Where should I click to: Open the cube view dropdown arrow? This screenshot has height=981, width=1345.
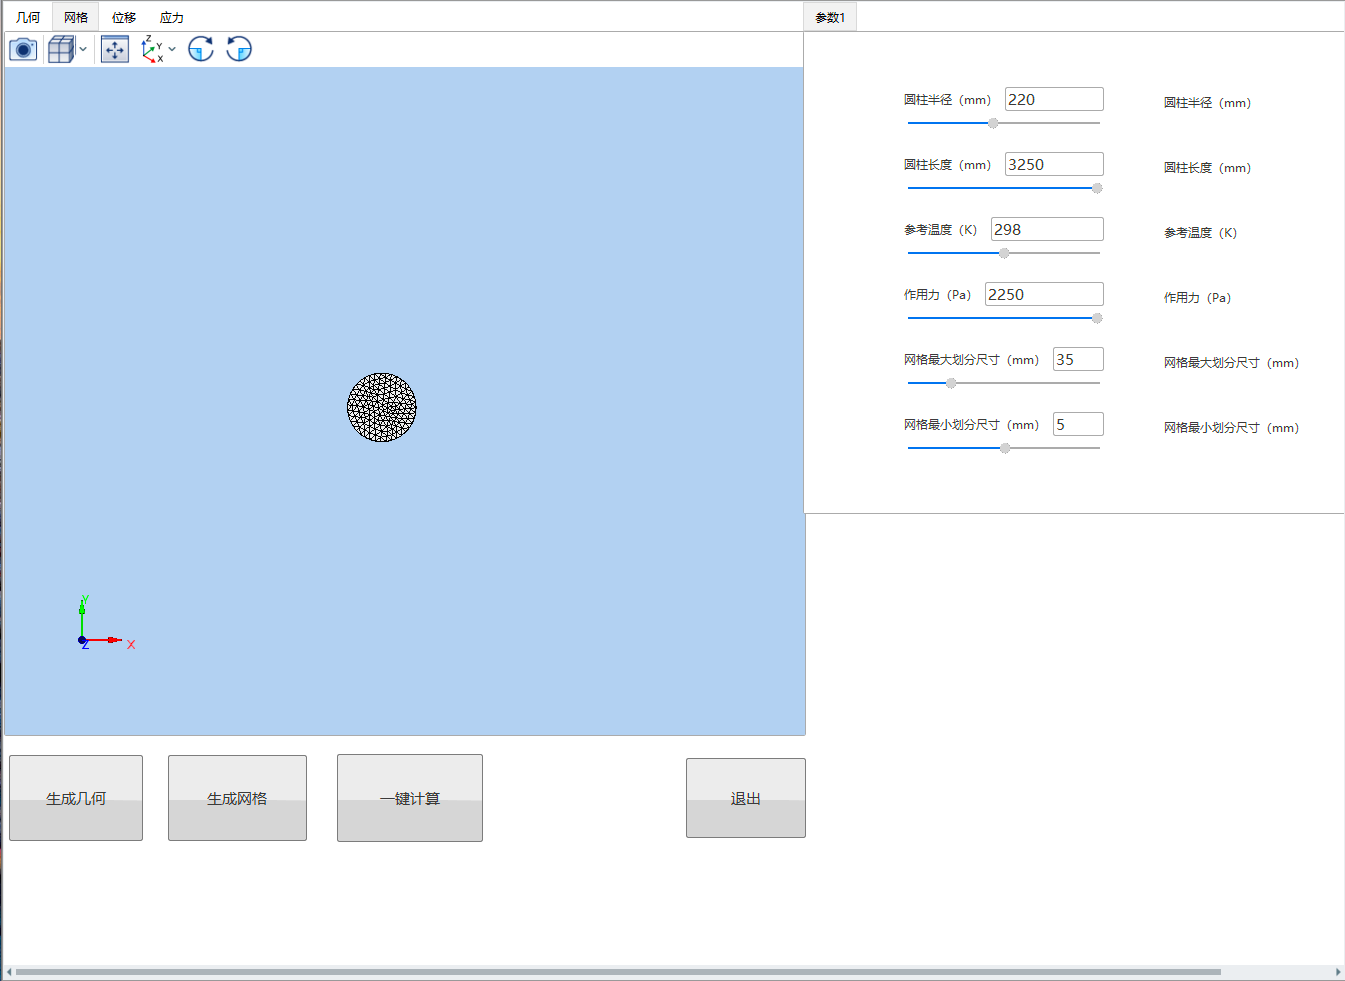tap(83, 49)
